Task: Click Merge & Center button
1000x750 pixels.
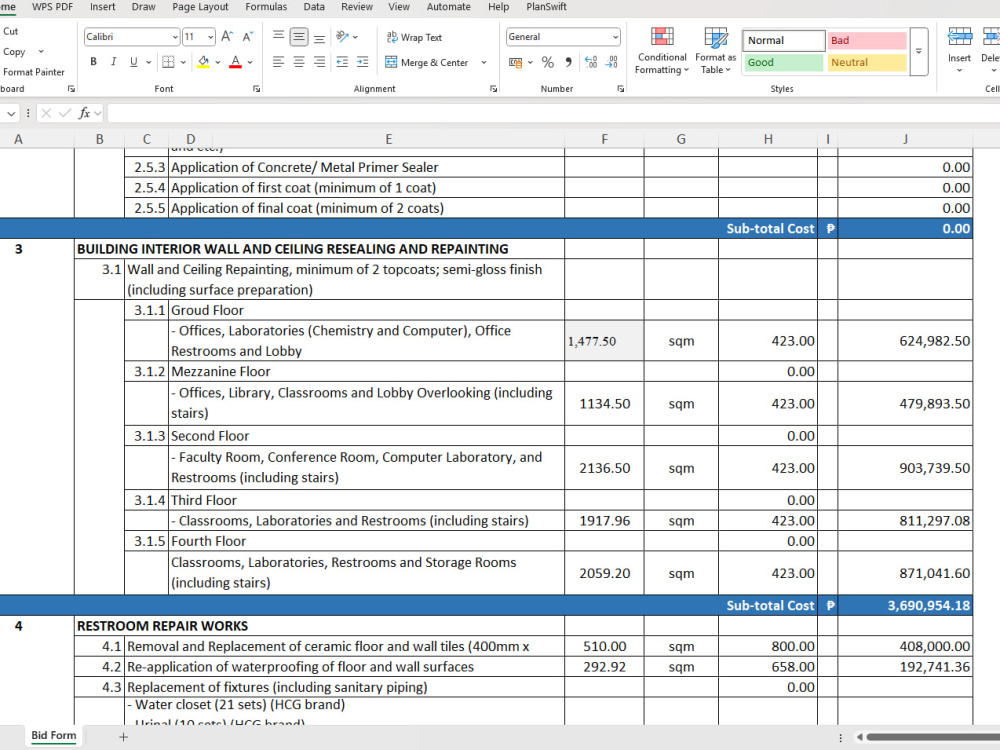Action: (x=427, y=62)
